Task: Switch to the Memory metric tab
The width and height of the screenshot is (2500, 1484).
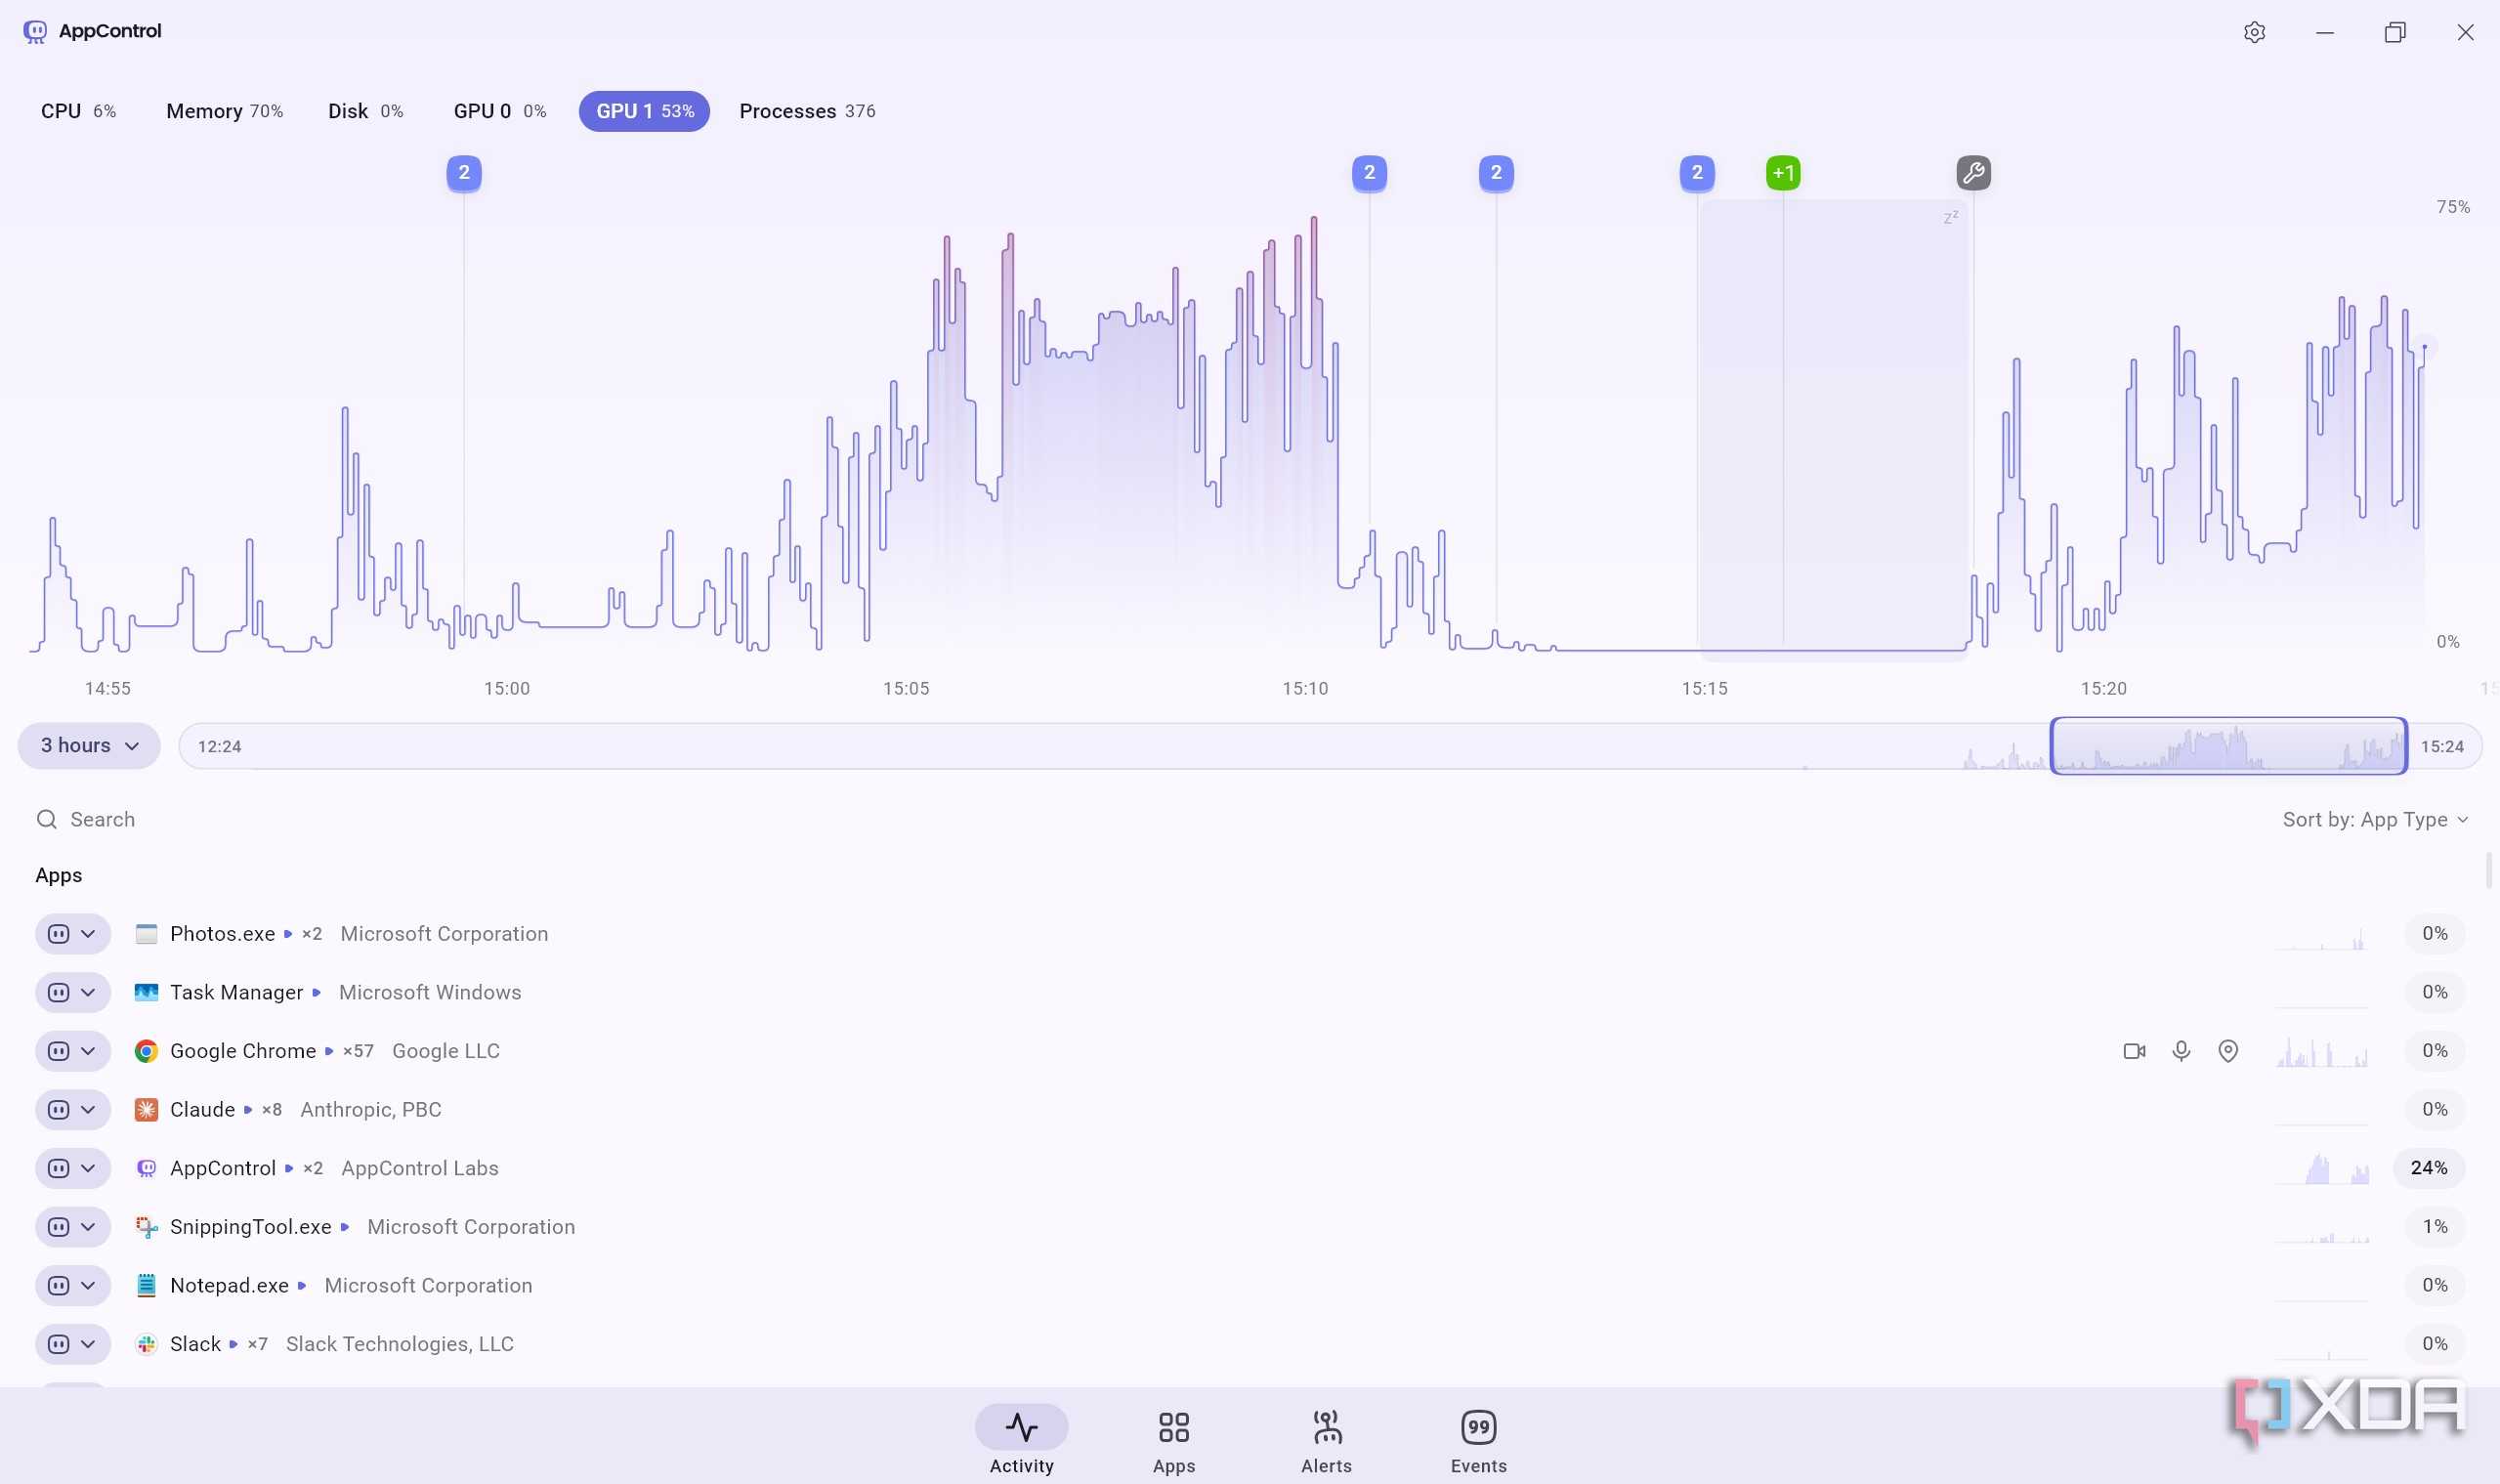Action: (224, 111)
